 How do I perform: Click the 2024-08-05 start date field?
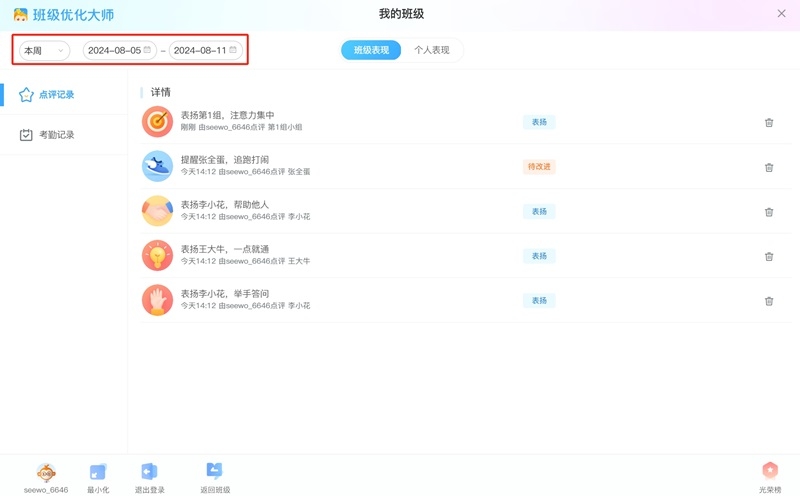click(x=120, y=51)
